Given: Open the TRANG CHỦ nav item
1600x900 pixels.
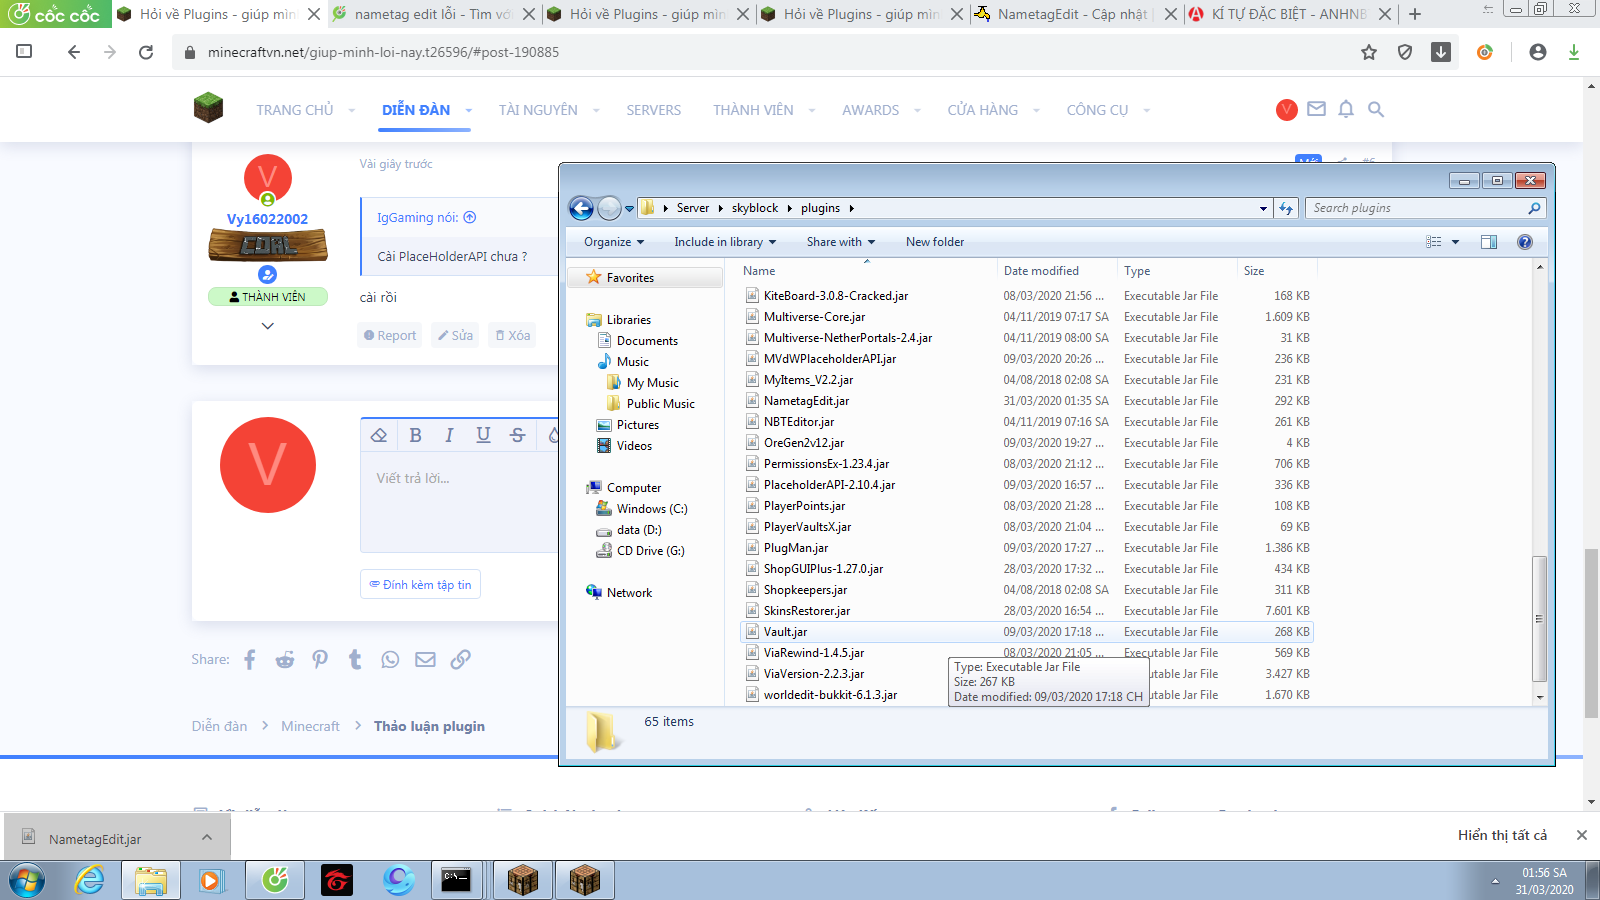Looking at the screenshot, I should coord(295,110).
